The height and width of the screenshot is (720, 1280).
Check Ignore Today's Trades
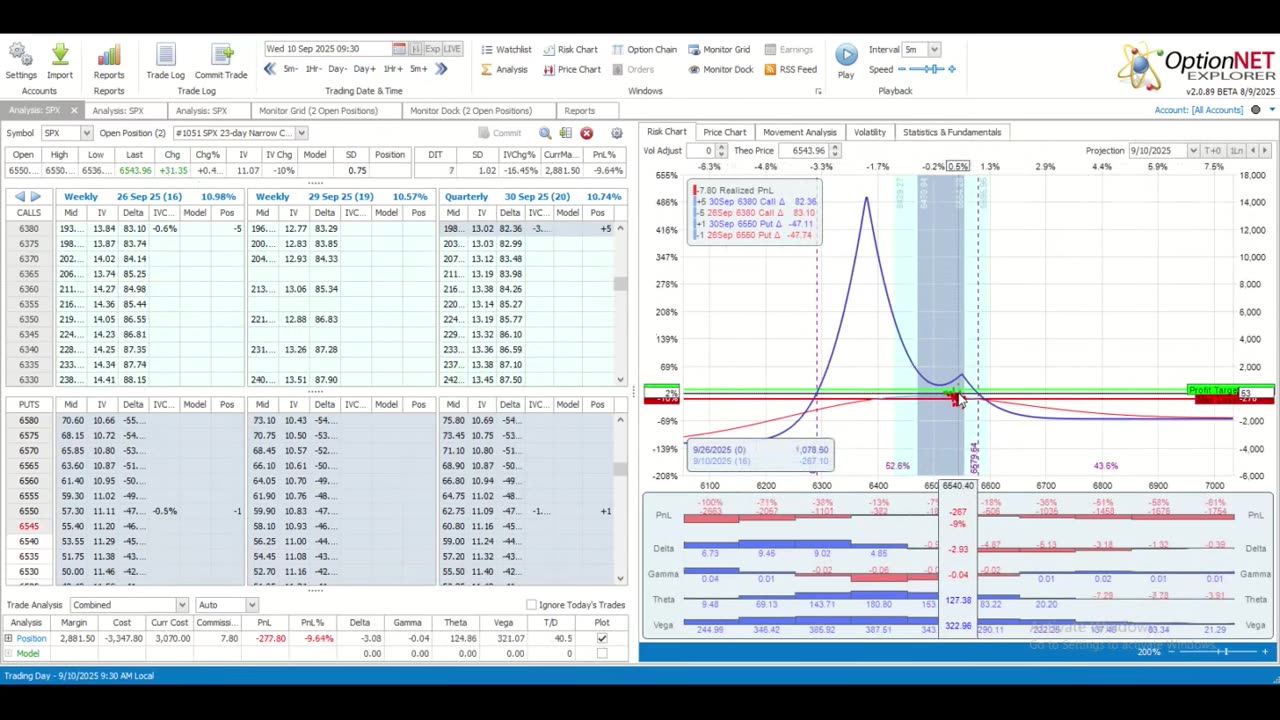click(x=531, y=605)
